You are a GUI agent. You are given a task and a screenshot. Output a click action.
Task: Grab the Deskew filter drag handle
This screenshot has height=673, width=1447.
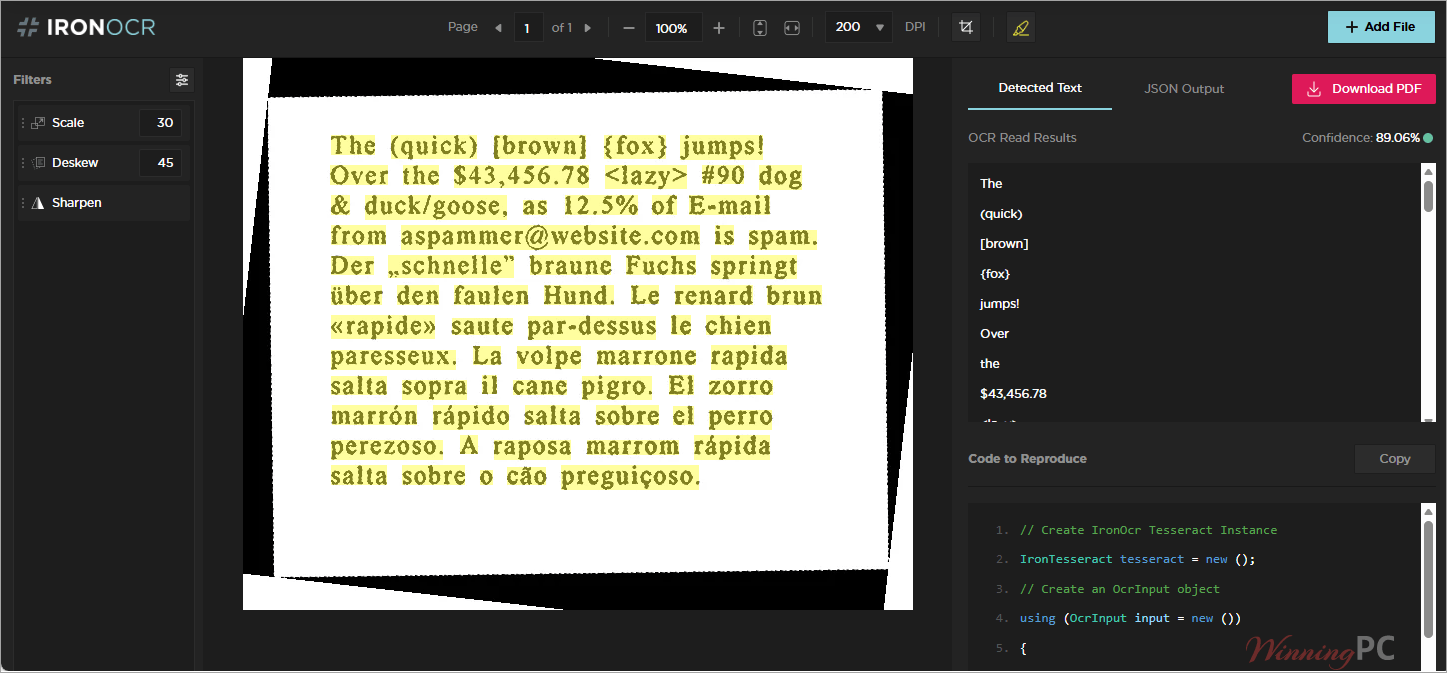23,163
